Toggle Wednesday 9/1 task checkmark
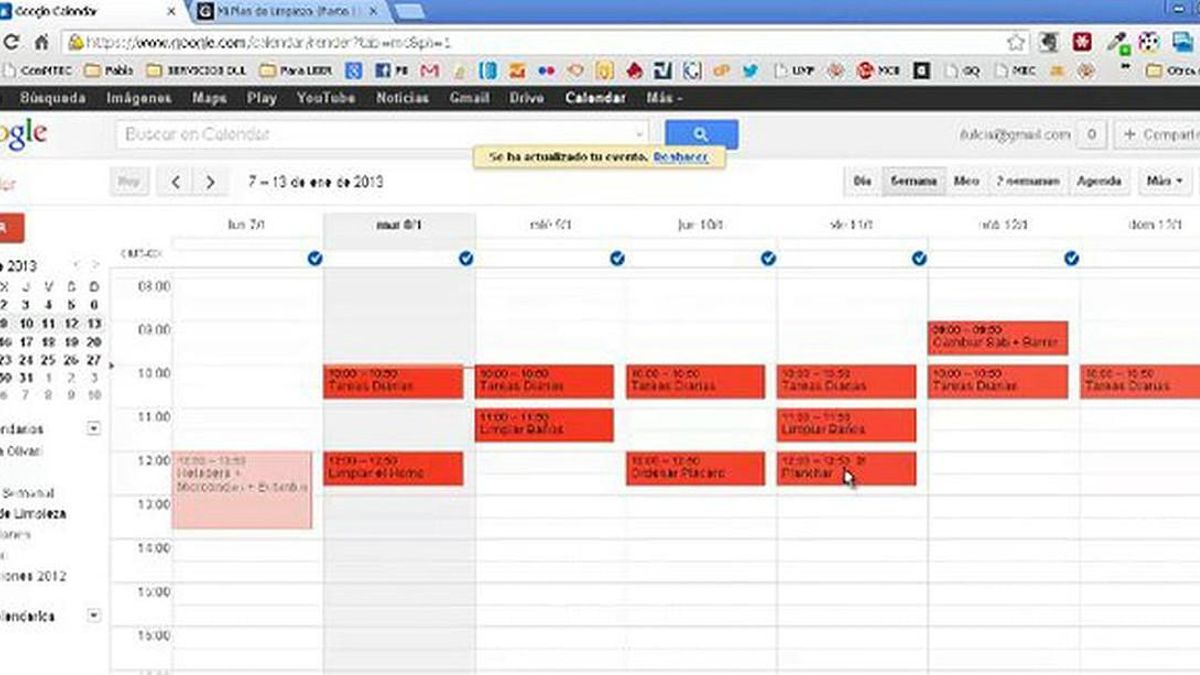Viewport: 1200px width, 675px height. click(x=617, y=258)
